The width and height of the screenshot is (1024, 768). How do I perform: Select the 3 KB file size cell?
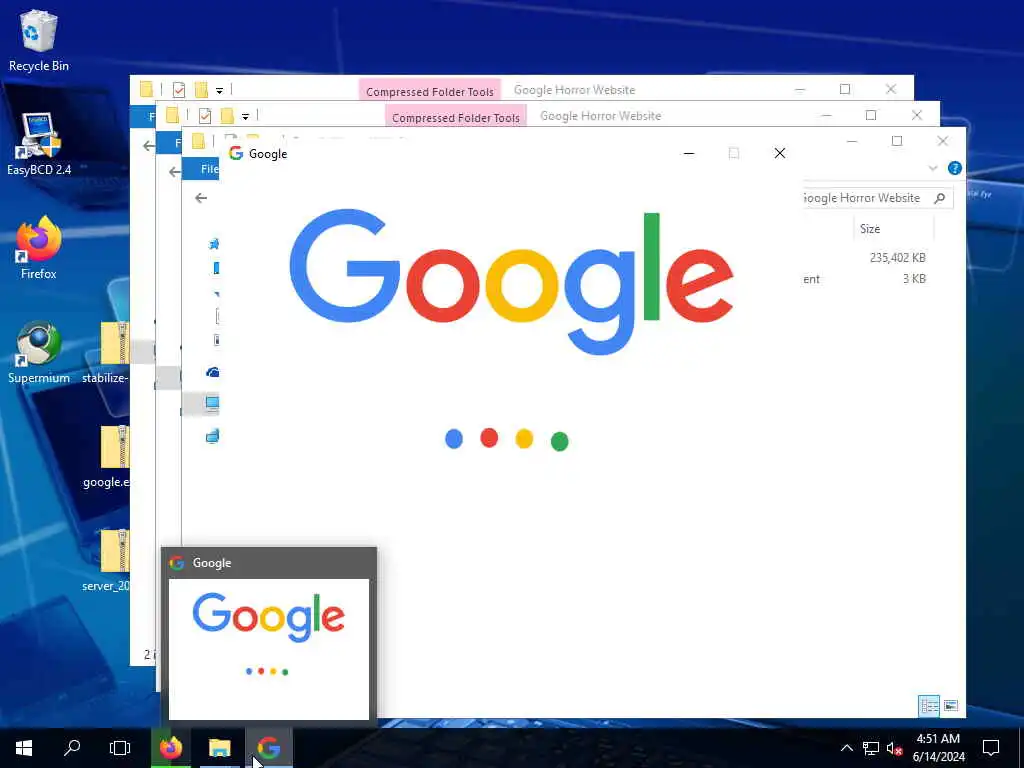(914, 278)
